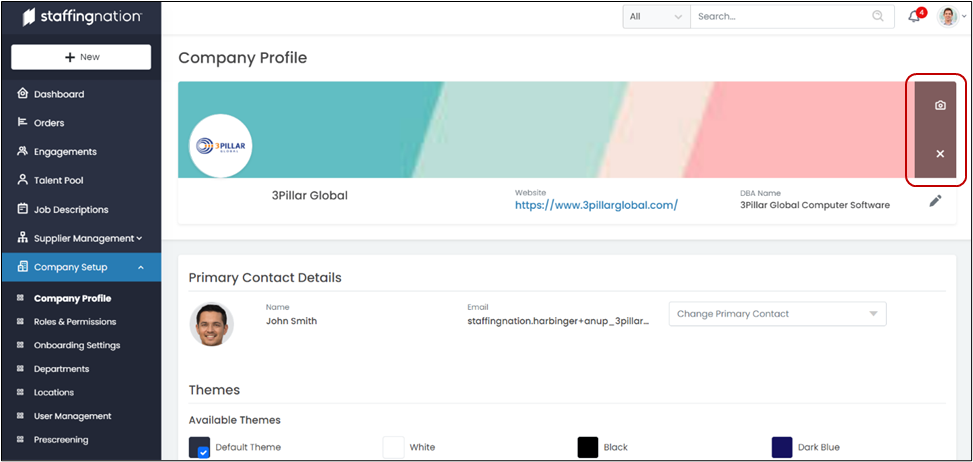The image size is (973, 462).
Task: Open notifications bell
Action: (915, 17)
